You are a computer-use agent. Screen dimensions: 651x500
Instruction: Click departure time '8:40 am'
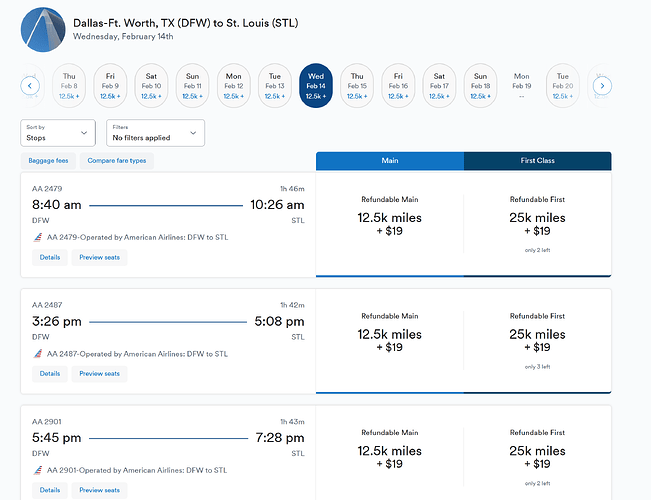(x=56, y=205)
